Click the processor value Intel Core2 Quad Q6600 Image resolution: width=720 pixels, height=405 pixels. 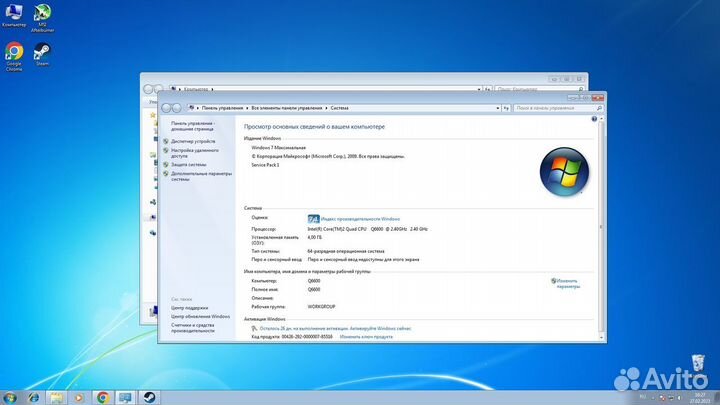[x=367, y=229]
